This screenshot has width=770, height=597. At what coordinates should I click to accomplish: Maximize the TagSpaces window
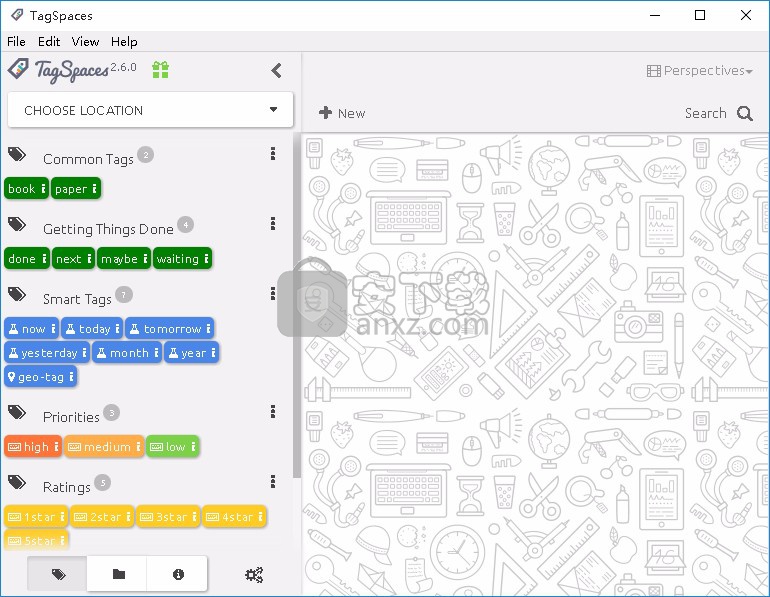click(700, 15)
